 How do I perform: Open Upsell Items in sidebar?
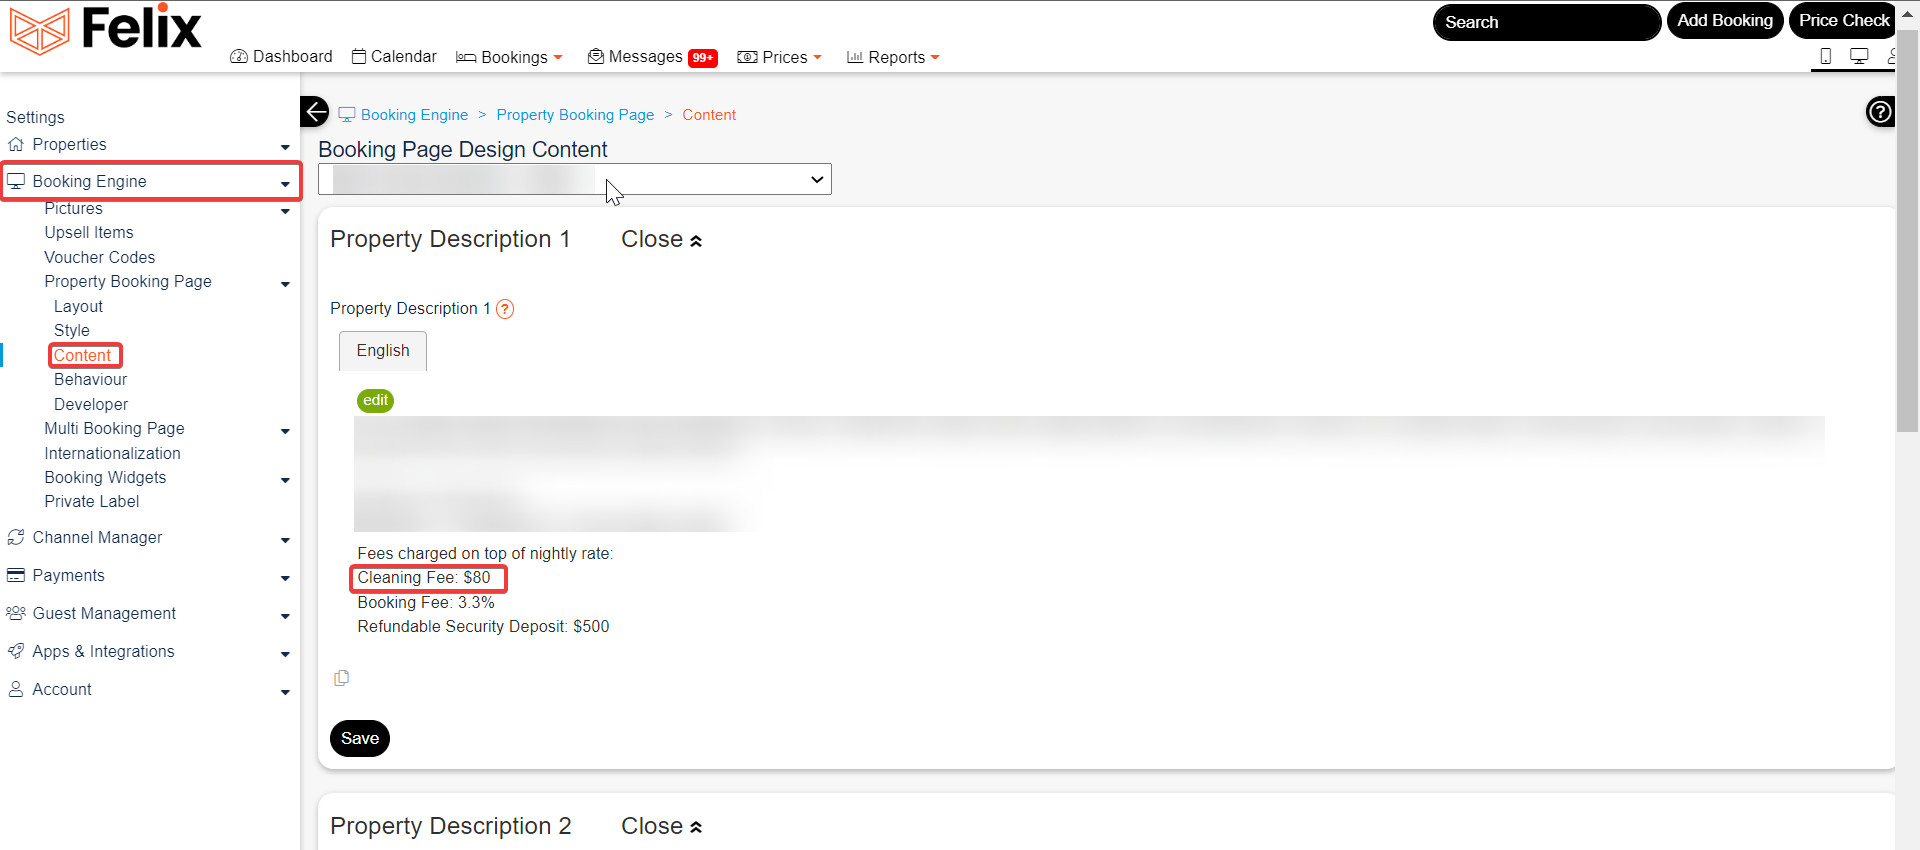pos(89,233)
